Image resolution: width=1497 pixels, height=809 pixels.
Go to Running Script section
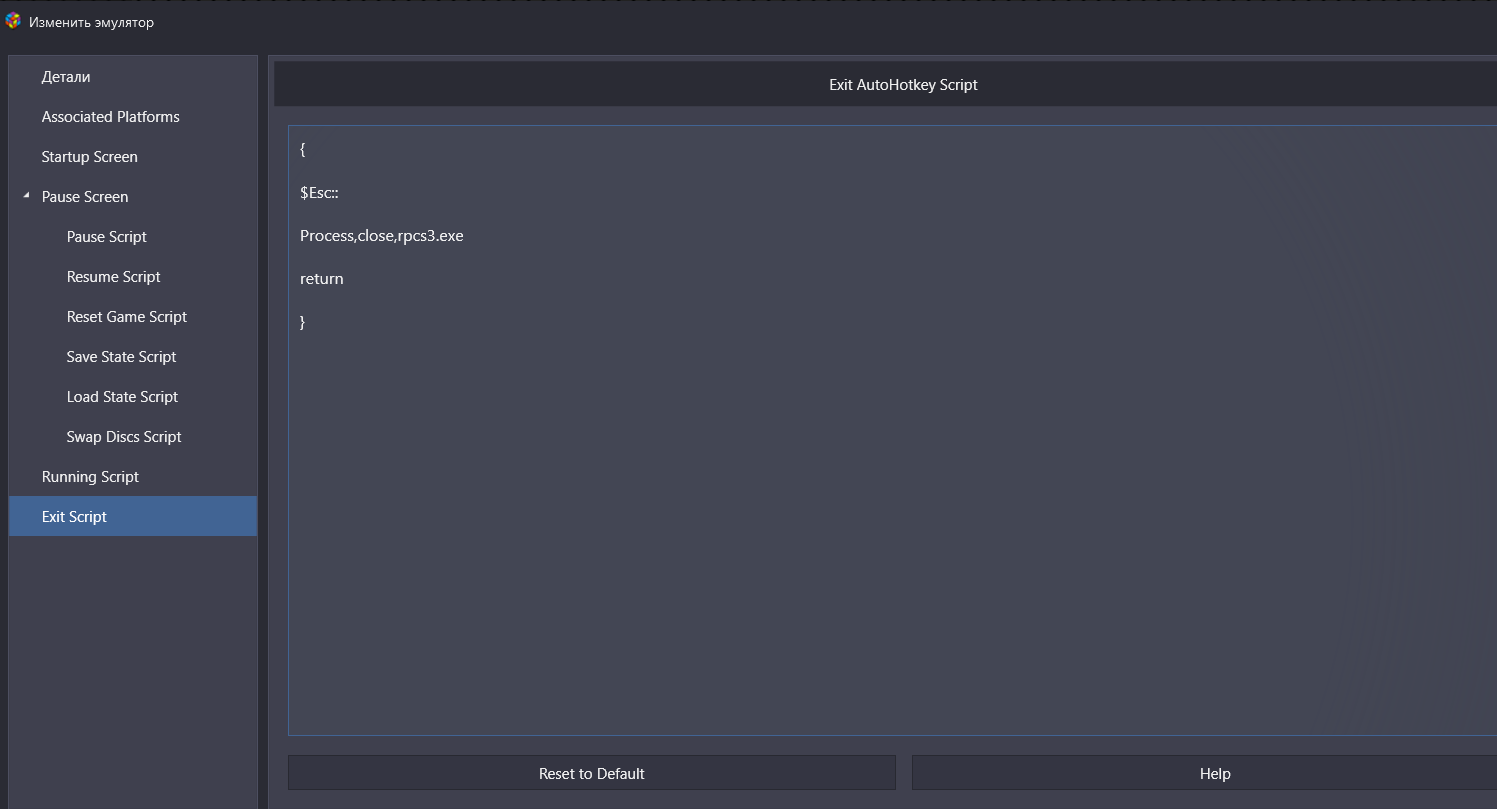pyautogui.click(x=133, y=477)
